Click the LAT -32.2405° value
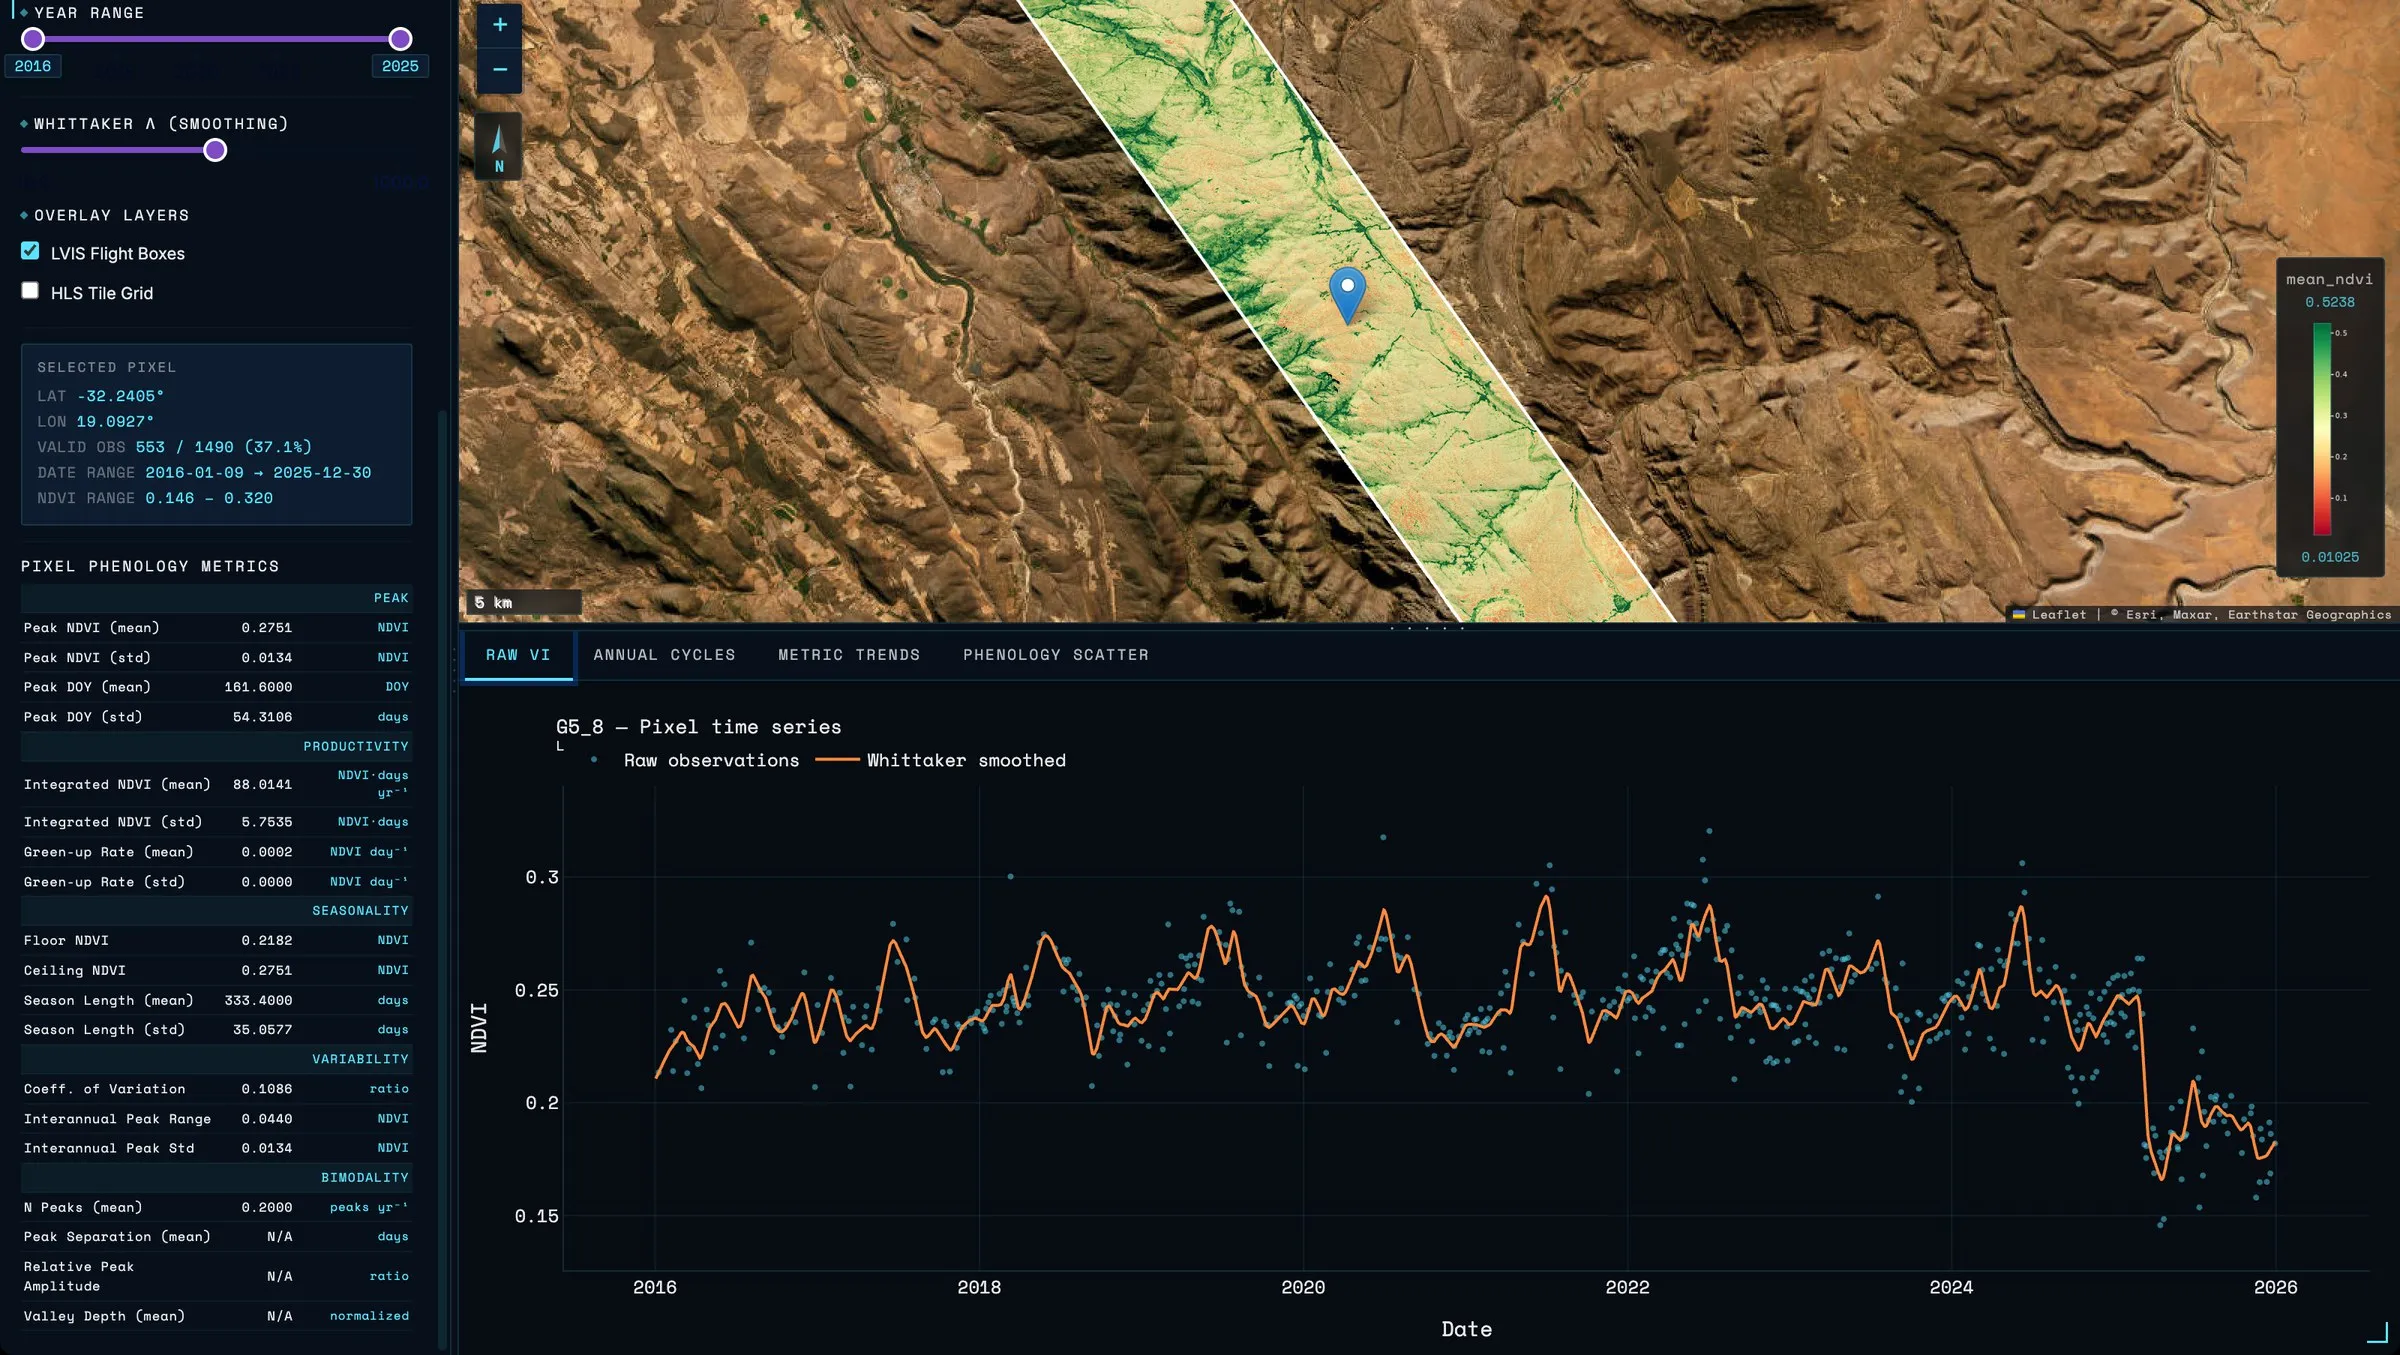 coord(120,396)
